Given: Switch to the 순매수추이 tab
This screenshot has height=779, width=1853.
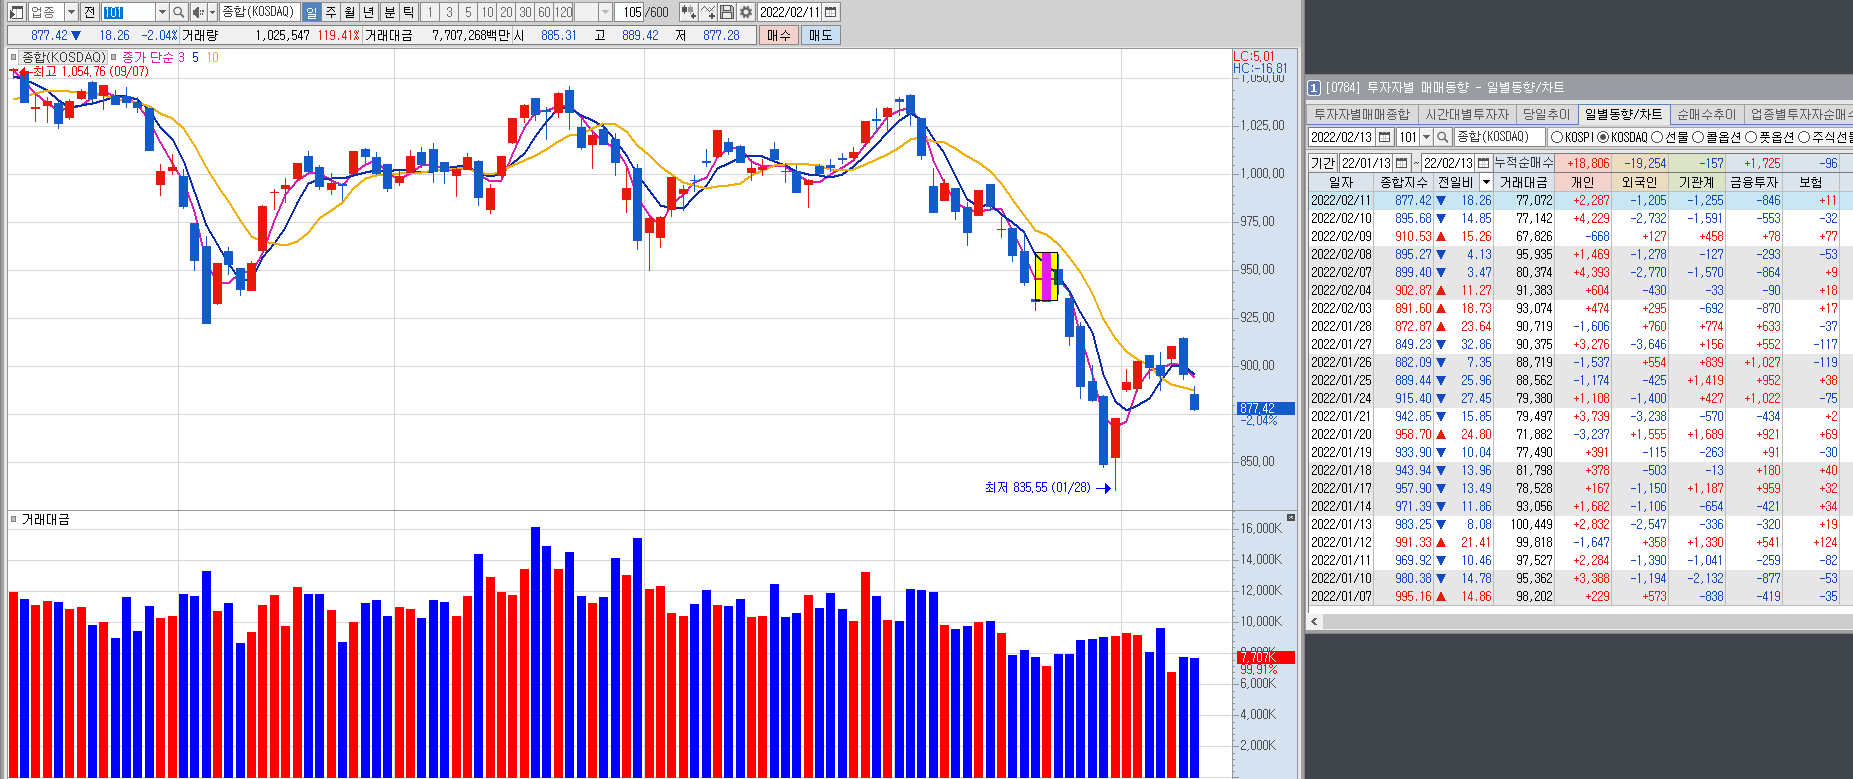Looking at the screenshot, I should [1707, 114].
